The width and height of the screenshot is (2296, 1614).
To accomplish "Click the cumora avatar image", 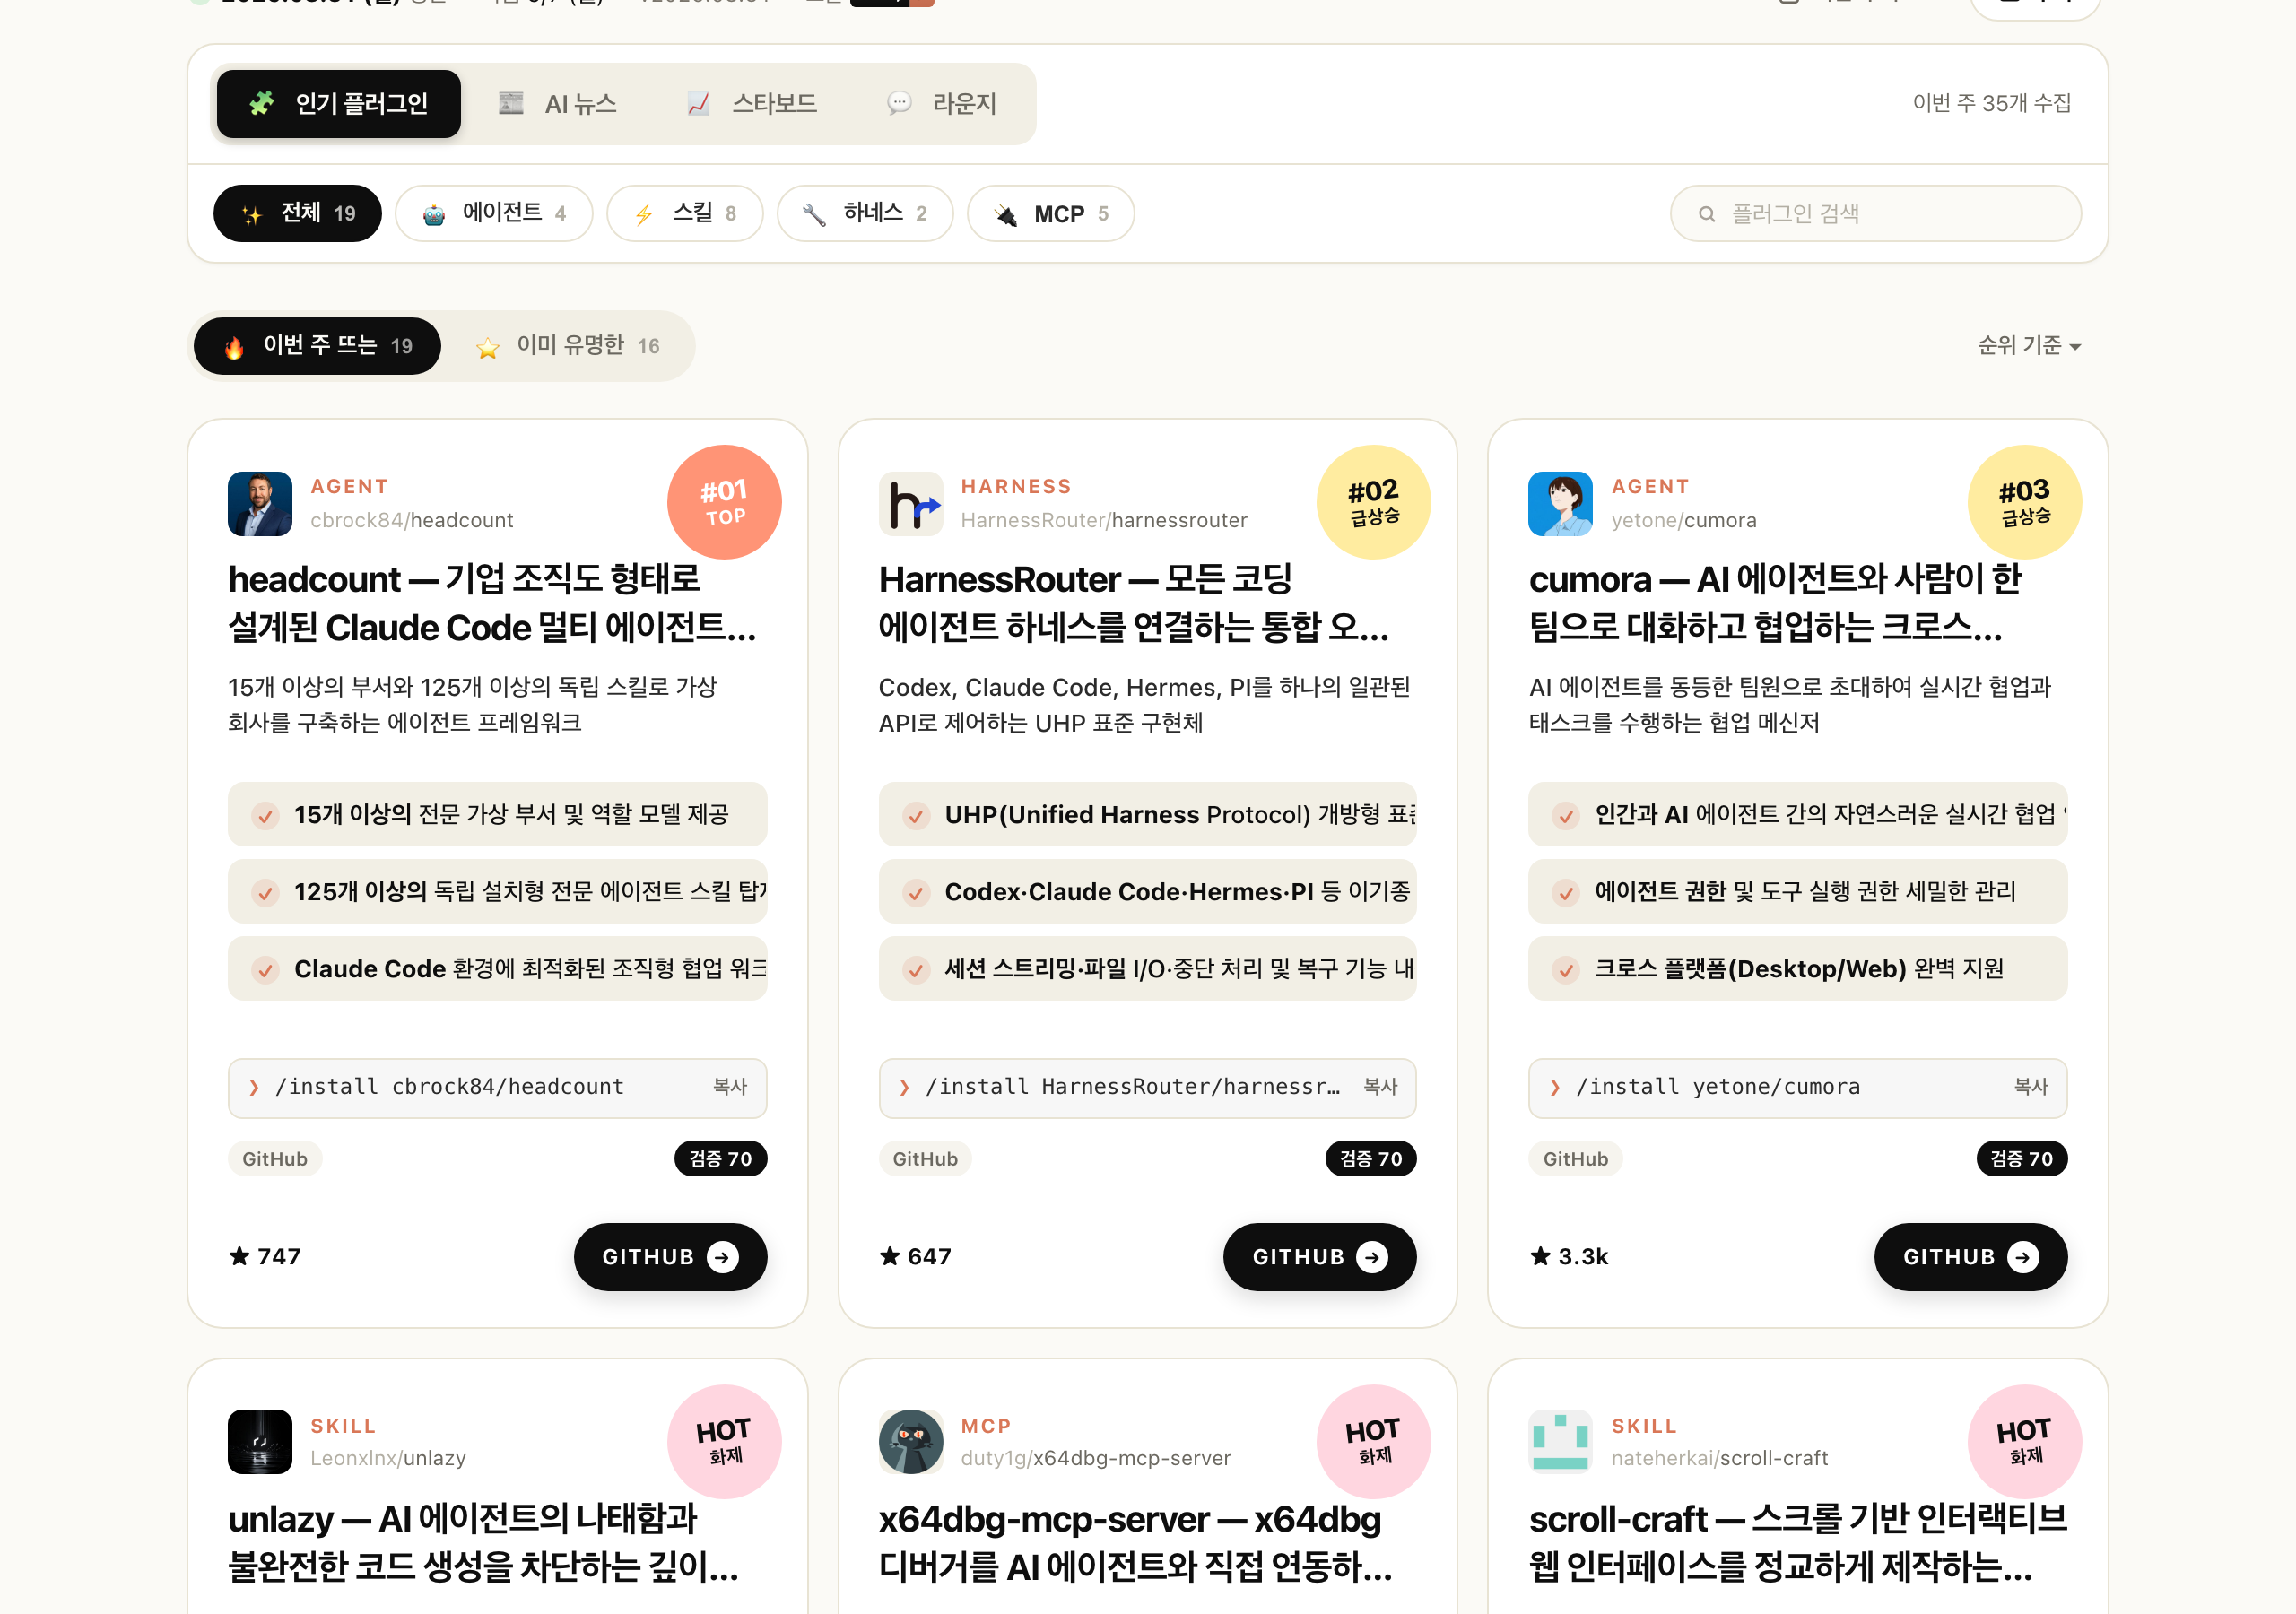I will 1561,504.
